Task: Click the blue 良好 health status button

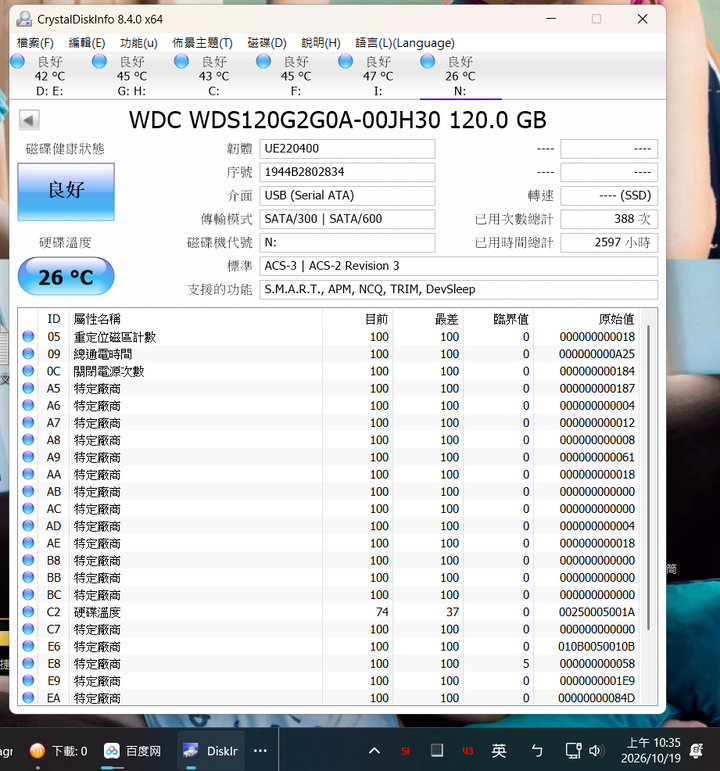Action: 66,191
